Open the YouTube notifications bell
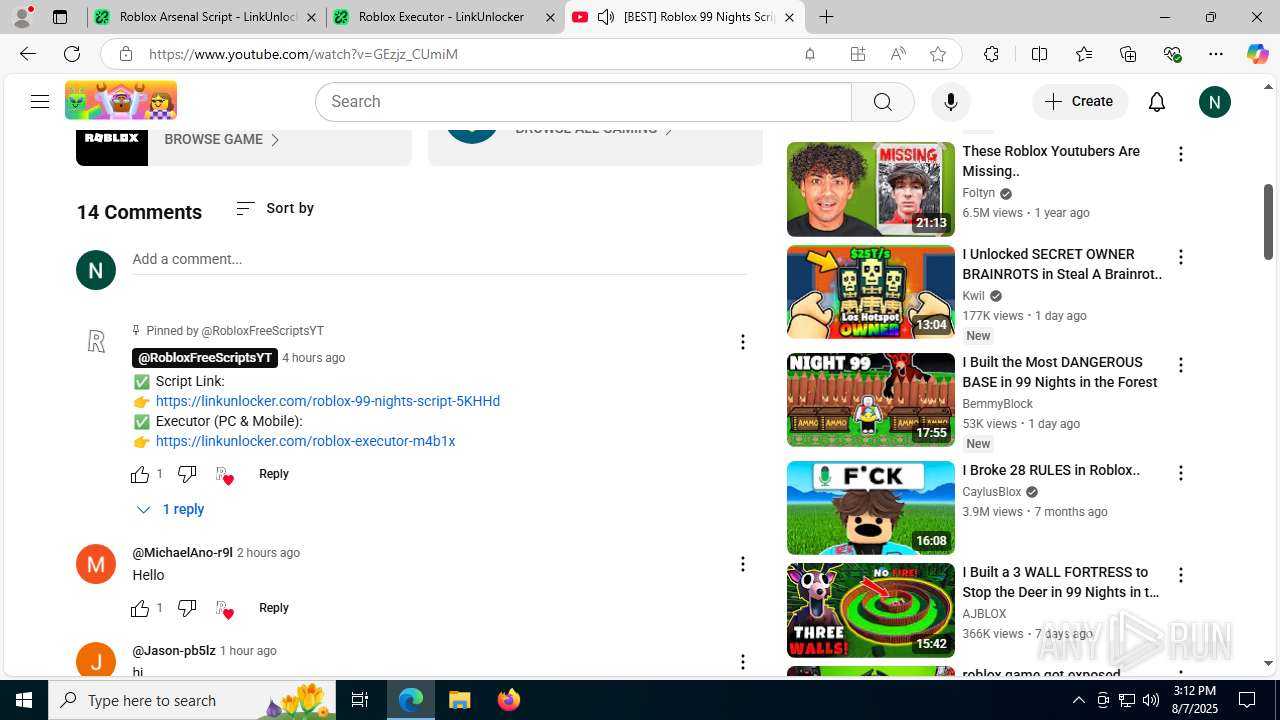 coord(1157,102)
